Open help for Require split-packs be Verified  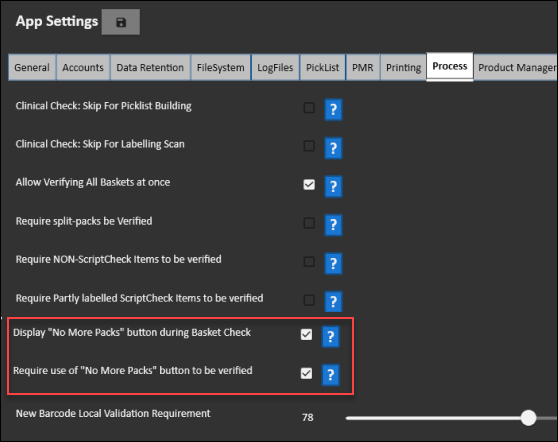333,225
